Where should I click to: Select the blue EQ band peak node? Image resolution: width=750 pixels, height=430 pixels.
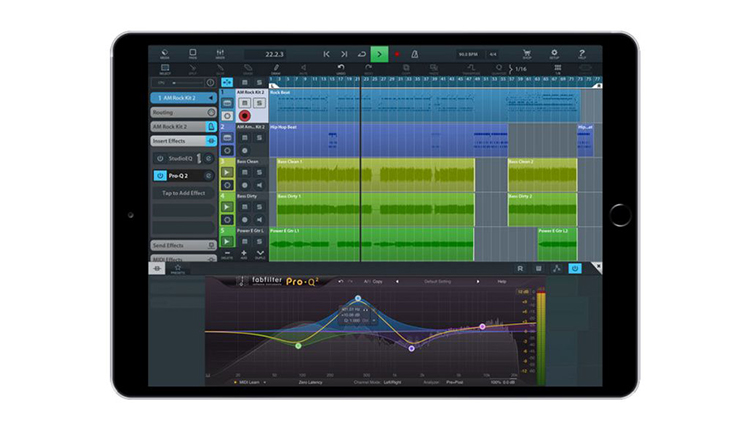click(x=358, y=298)
